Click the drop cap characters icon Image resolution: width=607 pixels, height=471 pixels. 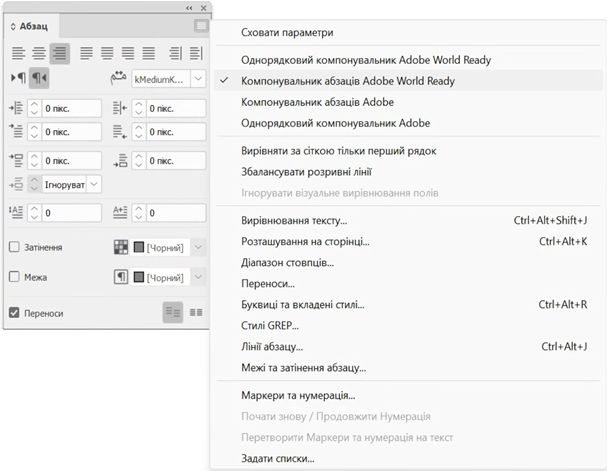[x=120, y=212]
